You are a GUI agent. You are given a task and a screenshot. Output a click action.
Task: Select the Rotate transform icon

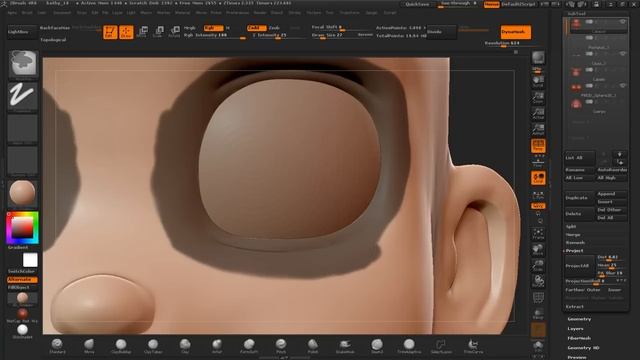[x=174, y=32]
